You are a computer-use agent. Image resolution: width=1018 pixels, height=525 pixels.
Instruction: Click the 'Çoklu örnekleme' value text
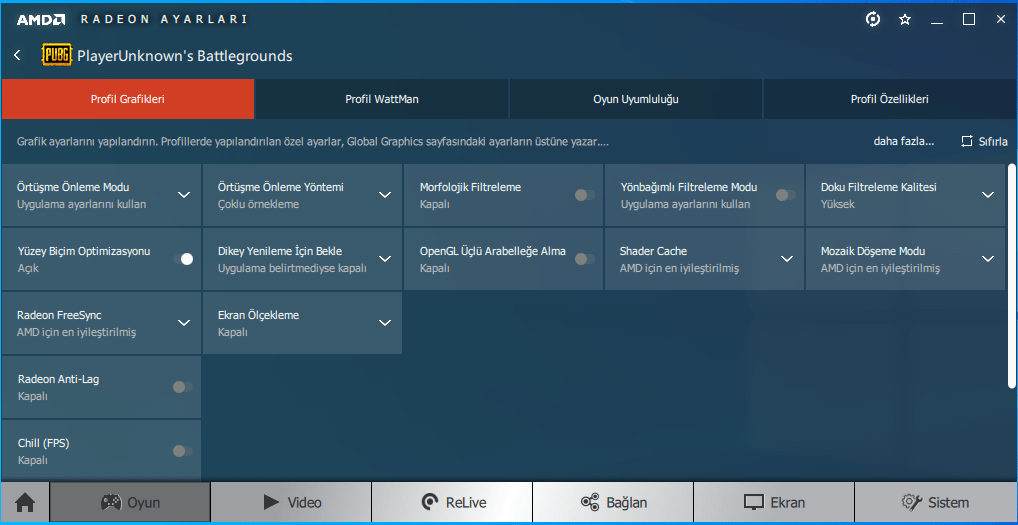point(258,204)
